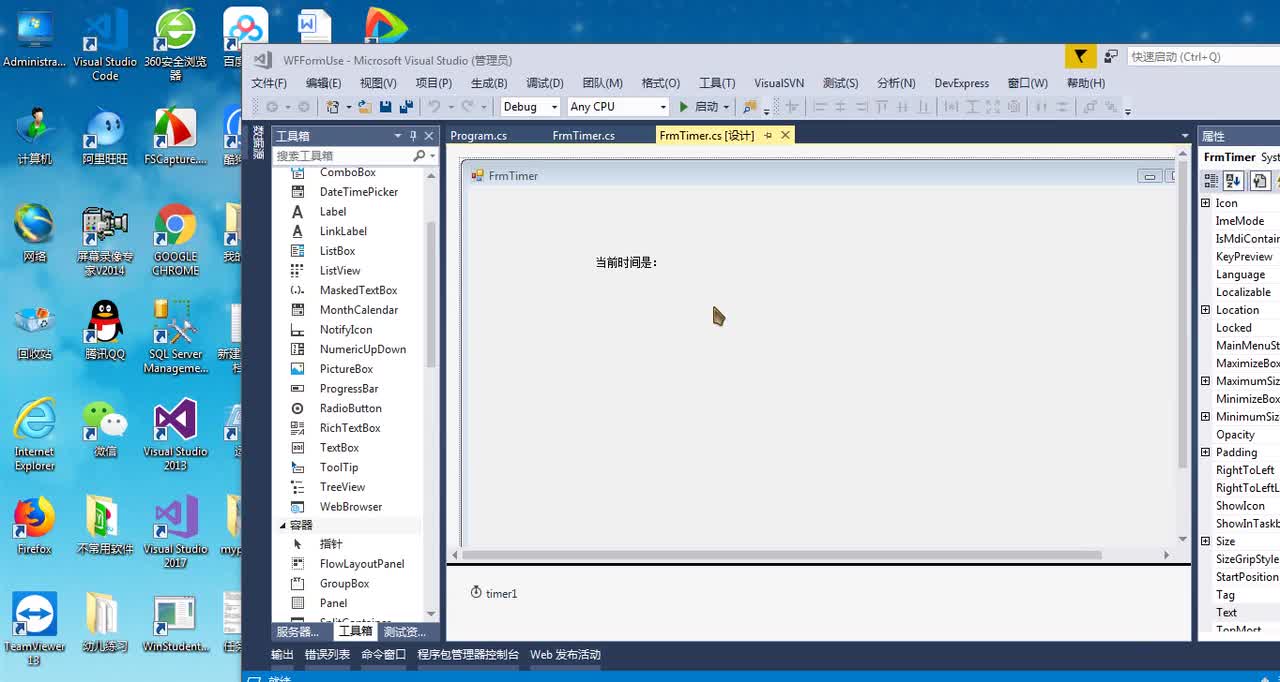Select the timer1 component in tray
The width and height of the screenshot is (1280, 682).
click(x=494, y=593)
